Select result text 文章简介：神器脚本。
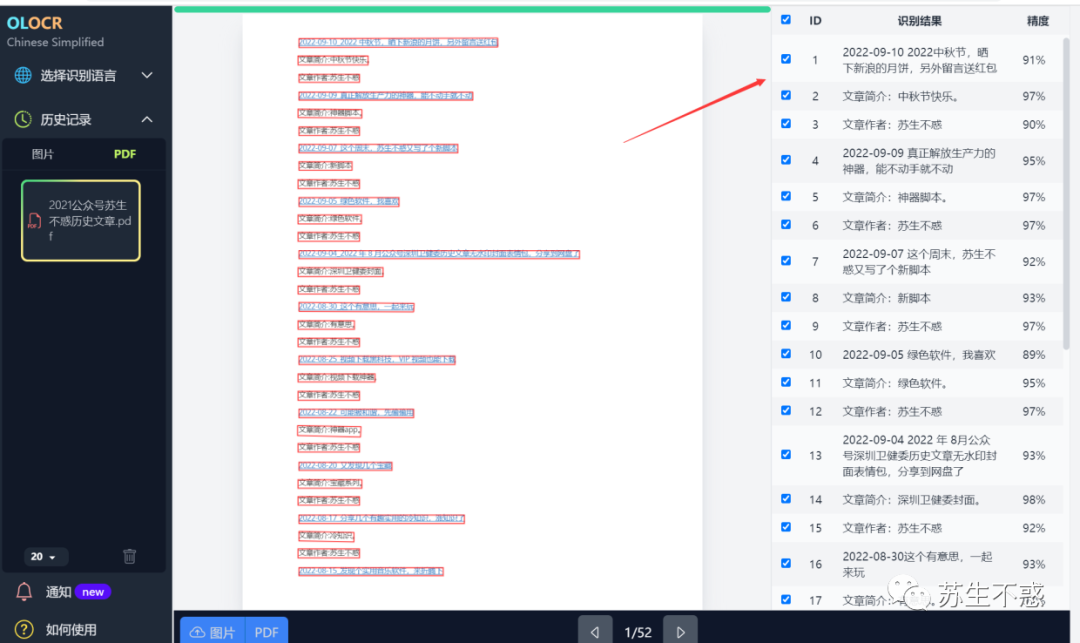This screenshot has height=643, width=1080. pyautogui.click(x=895, y=198)
